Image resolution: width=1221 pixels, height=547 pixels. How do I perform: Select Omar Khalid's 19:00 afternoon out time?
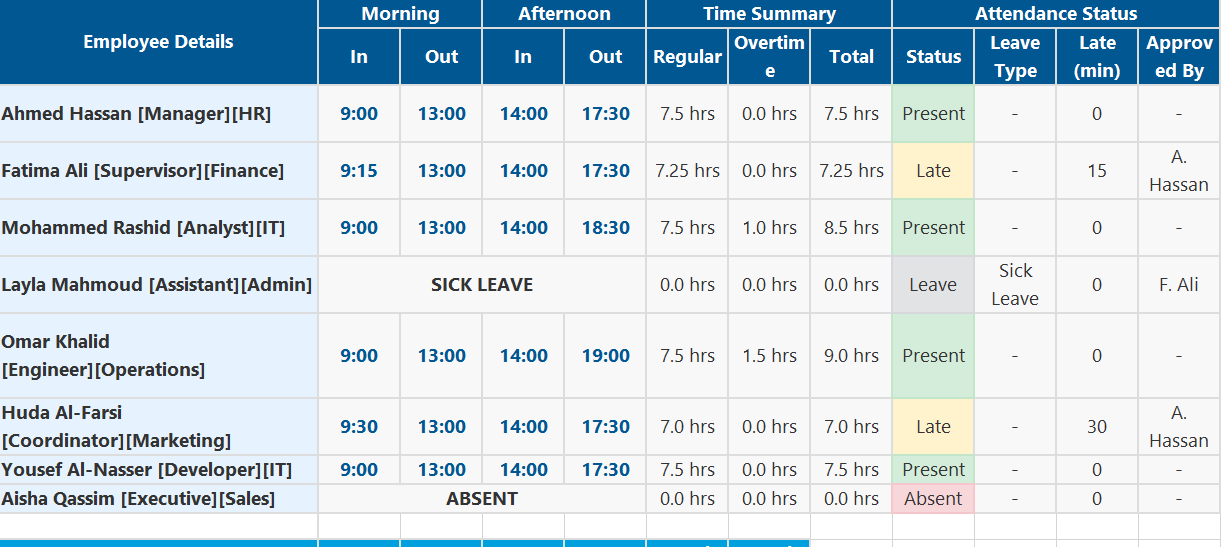pos(605,356)
